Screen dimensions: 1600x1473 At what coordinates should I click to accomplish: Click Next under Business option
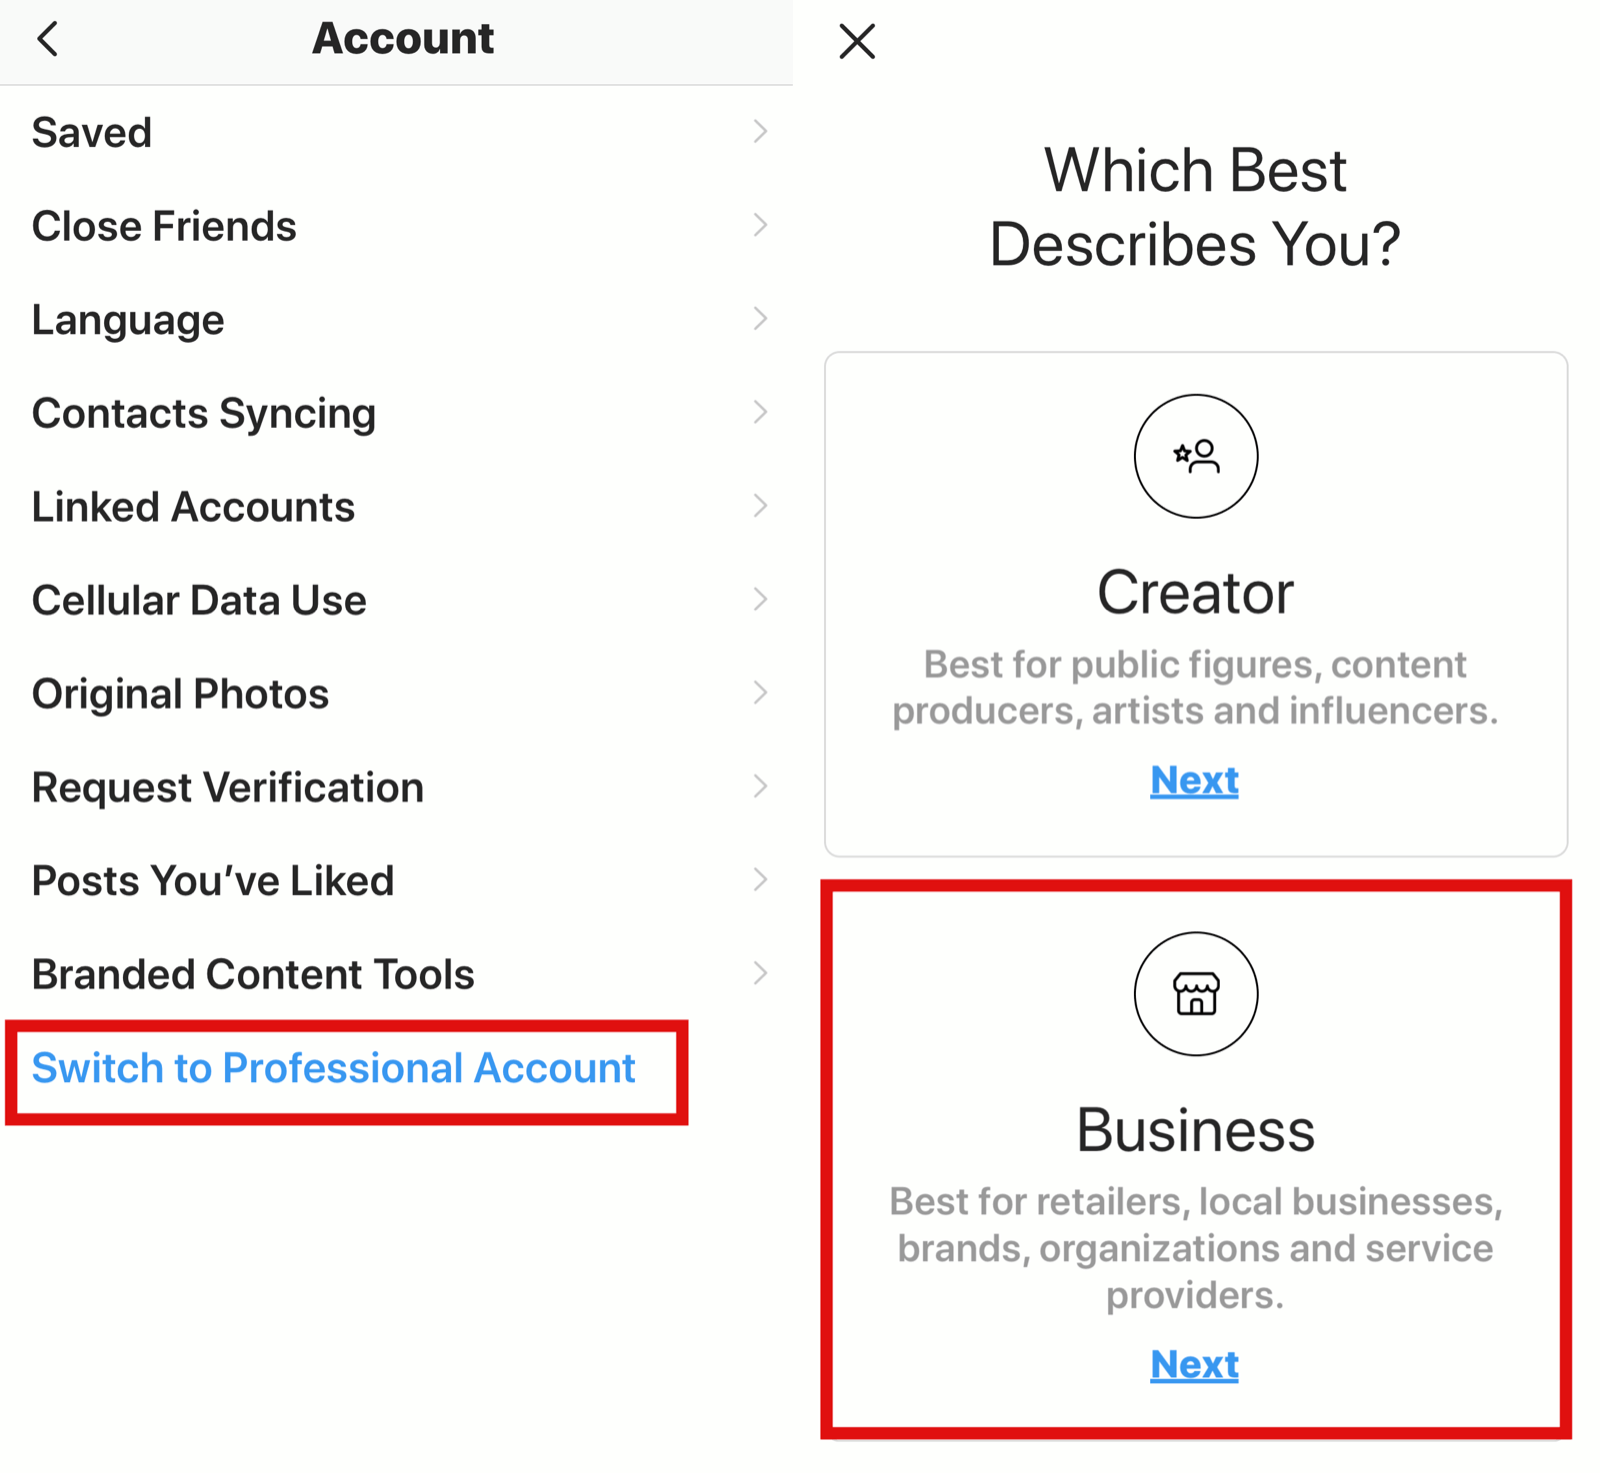(1195, 1364)
